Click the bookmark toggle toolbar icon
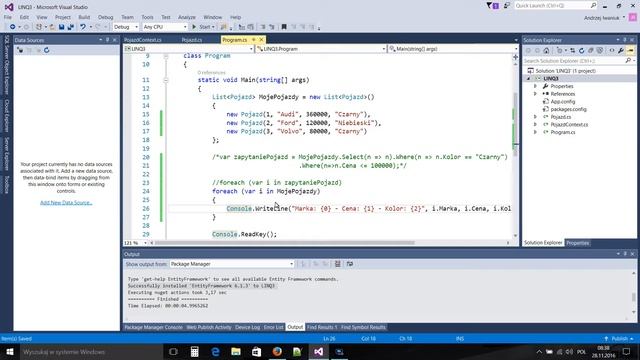 (x=284, y=27)
